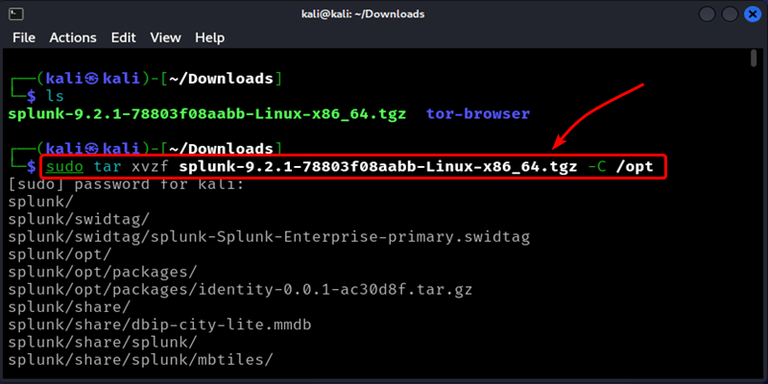Screen dimensions: 768x384
Task: Open the Help menu
Action: [x=210, y=38]
